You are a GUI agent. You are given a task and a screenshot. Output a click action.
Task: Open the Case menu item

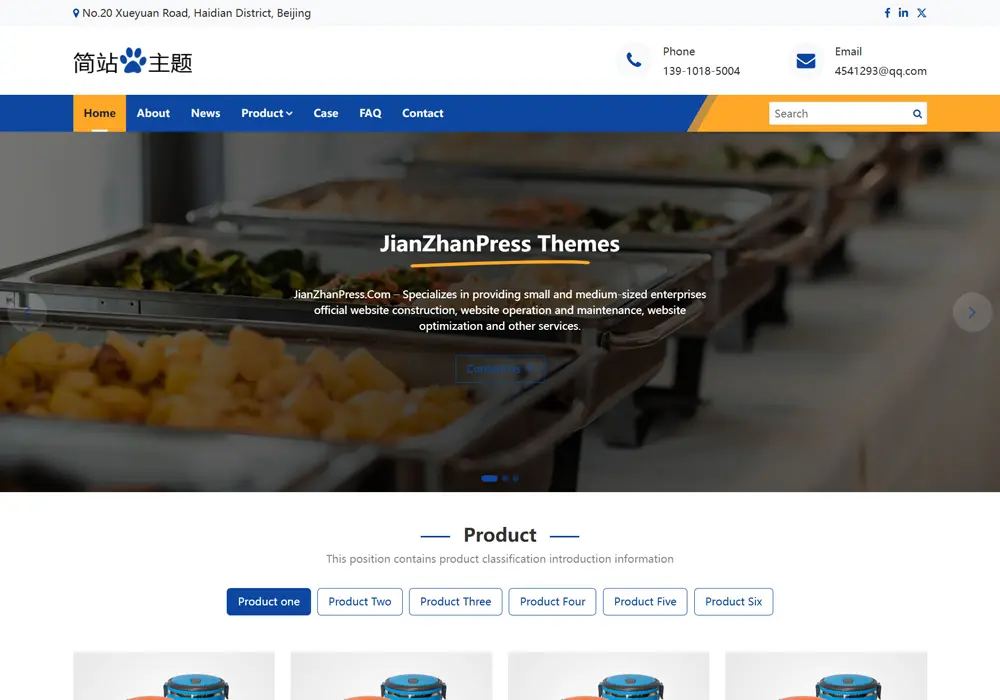(x=326, y=113)
